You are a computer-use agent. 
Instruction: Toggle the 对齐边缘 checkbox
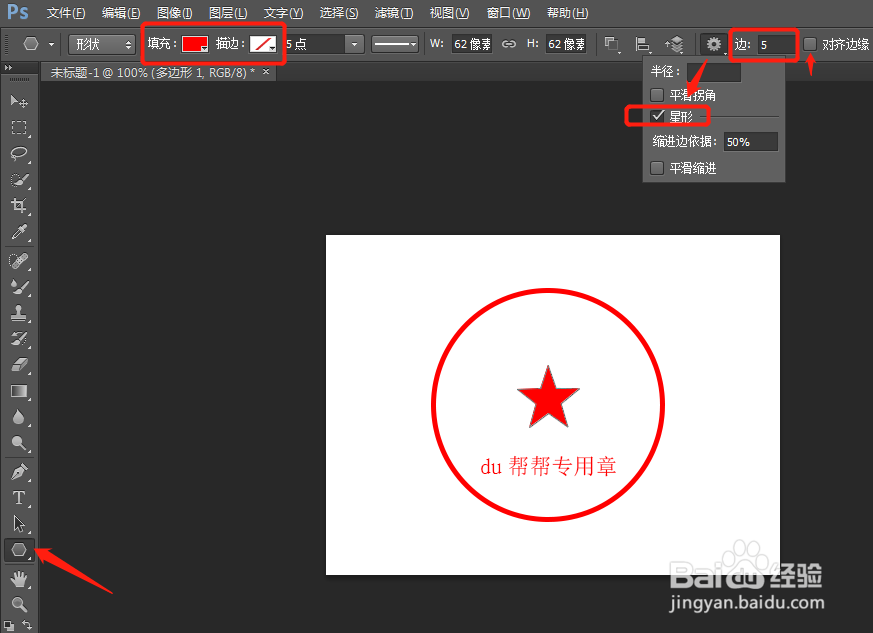pos(810,44)
